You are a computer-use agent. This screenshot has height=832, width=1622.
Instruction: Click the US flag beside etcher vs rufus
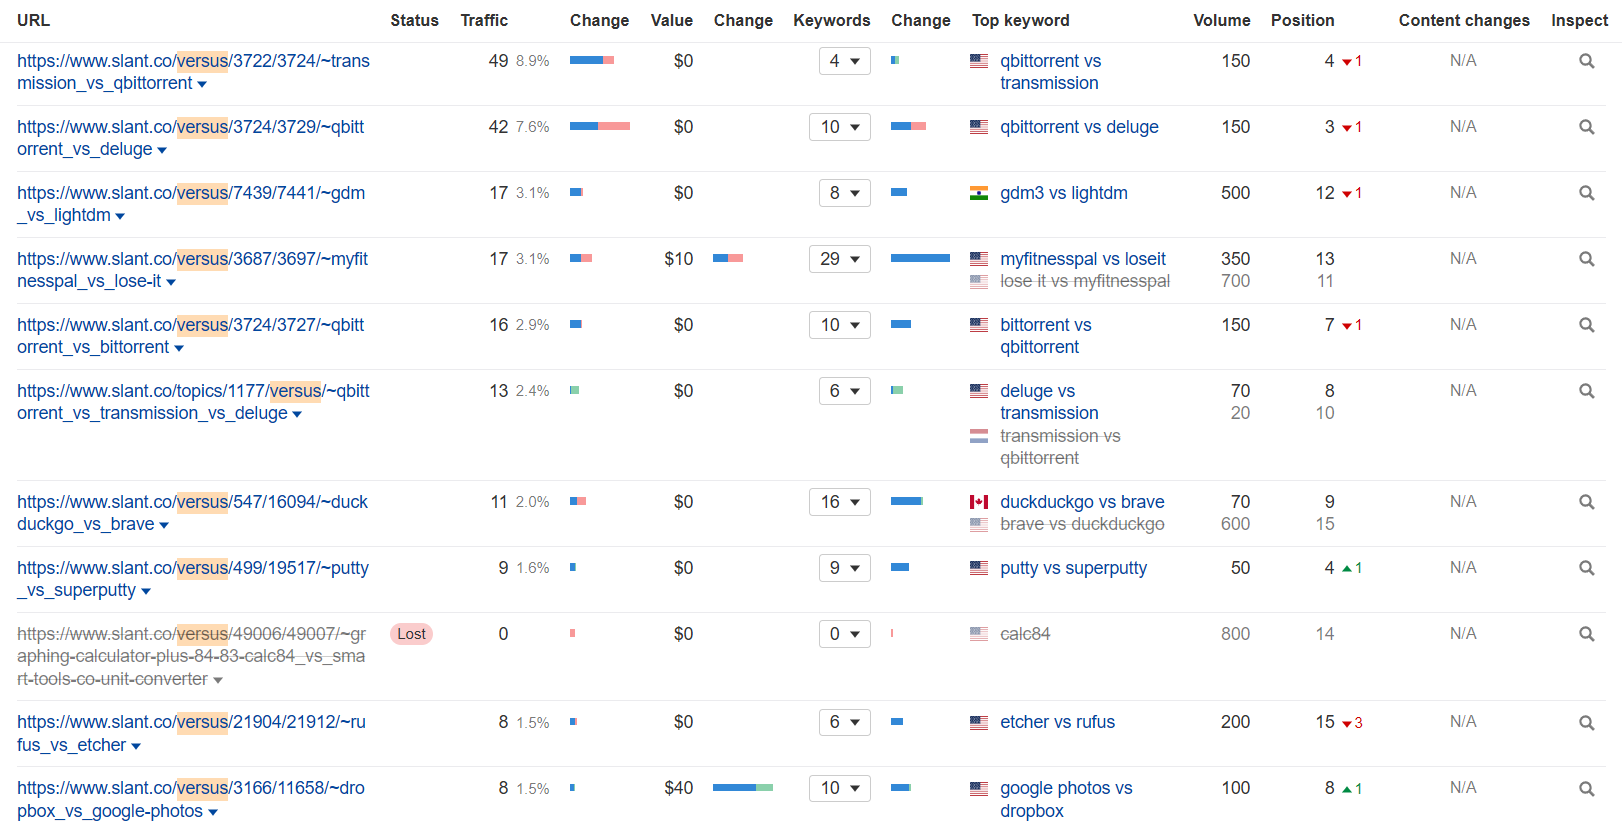(x=979, y=722)
